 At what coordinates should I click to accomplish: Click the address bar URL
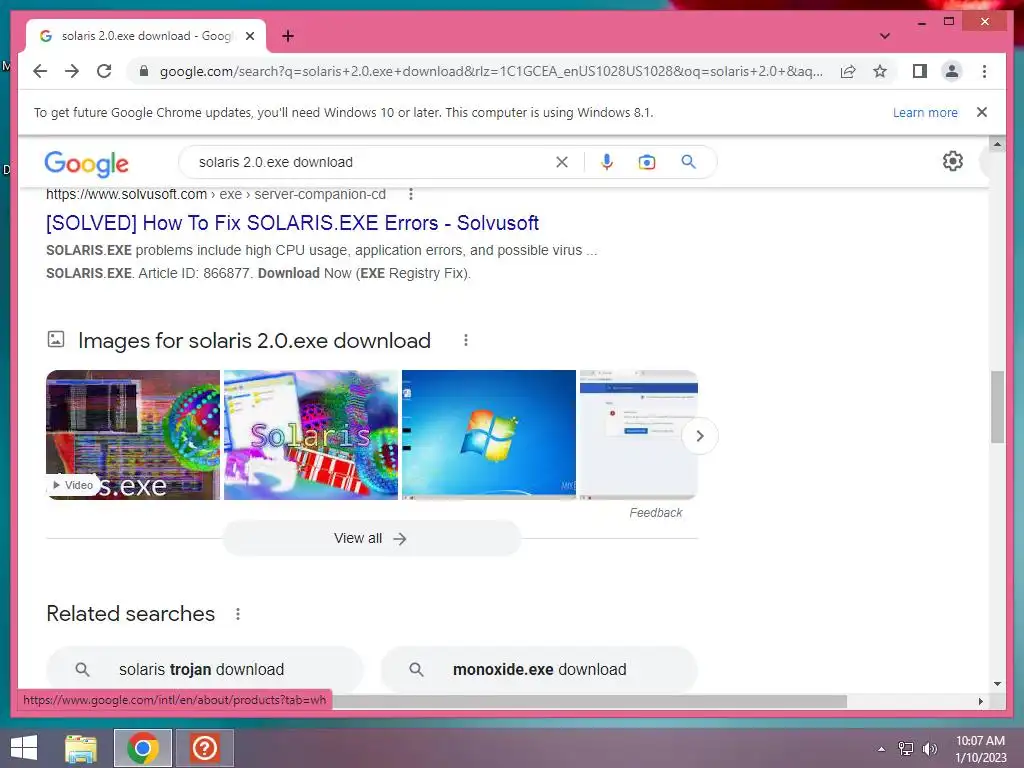[x=491, y=71]
